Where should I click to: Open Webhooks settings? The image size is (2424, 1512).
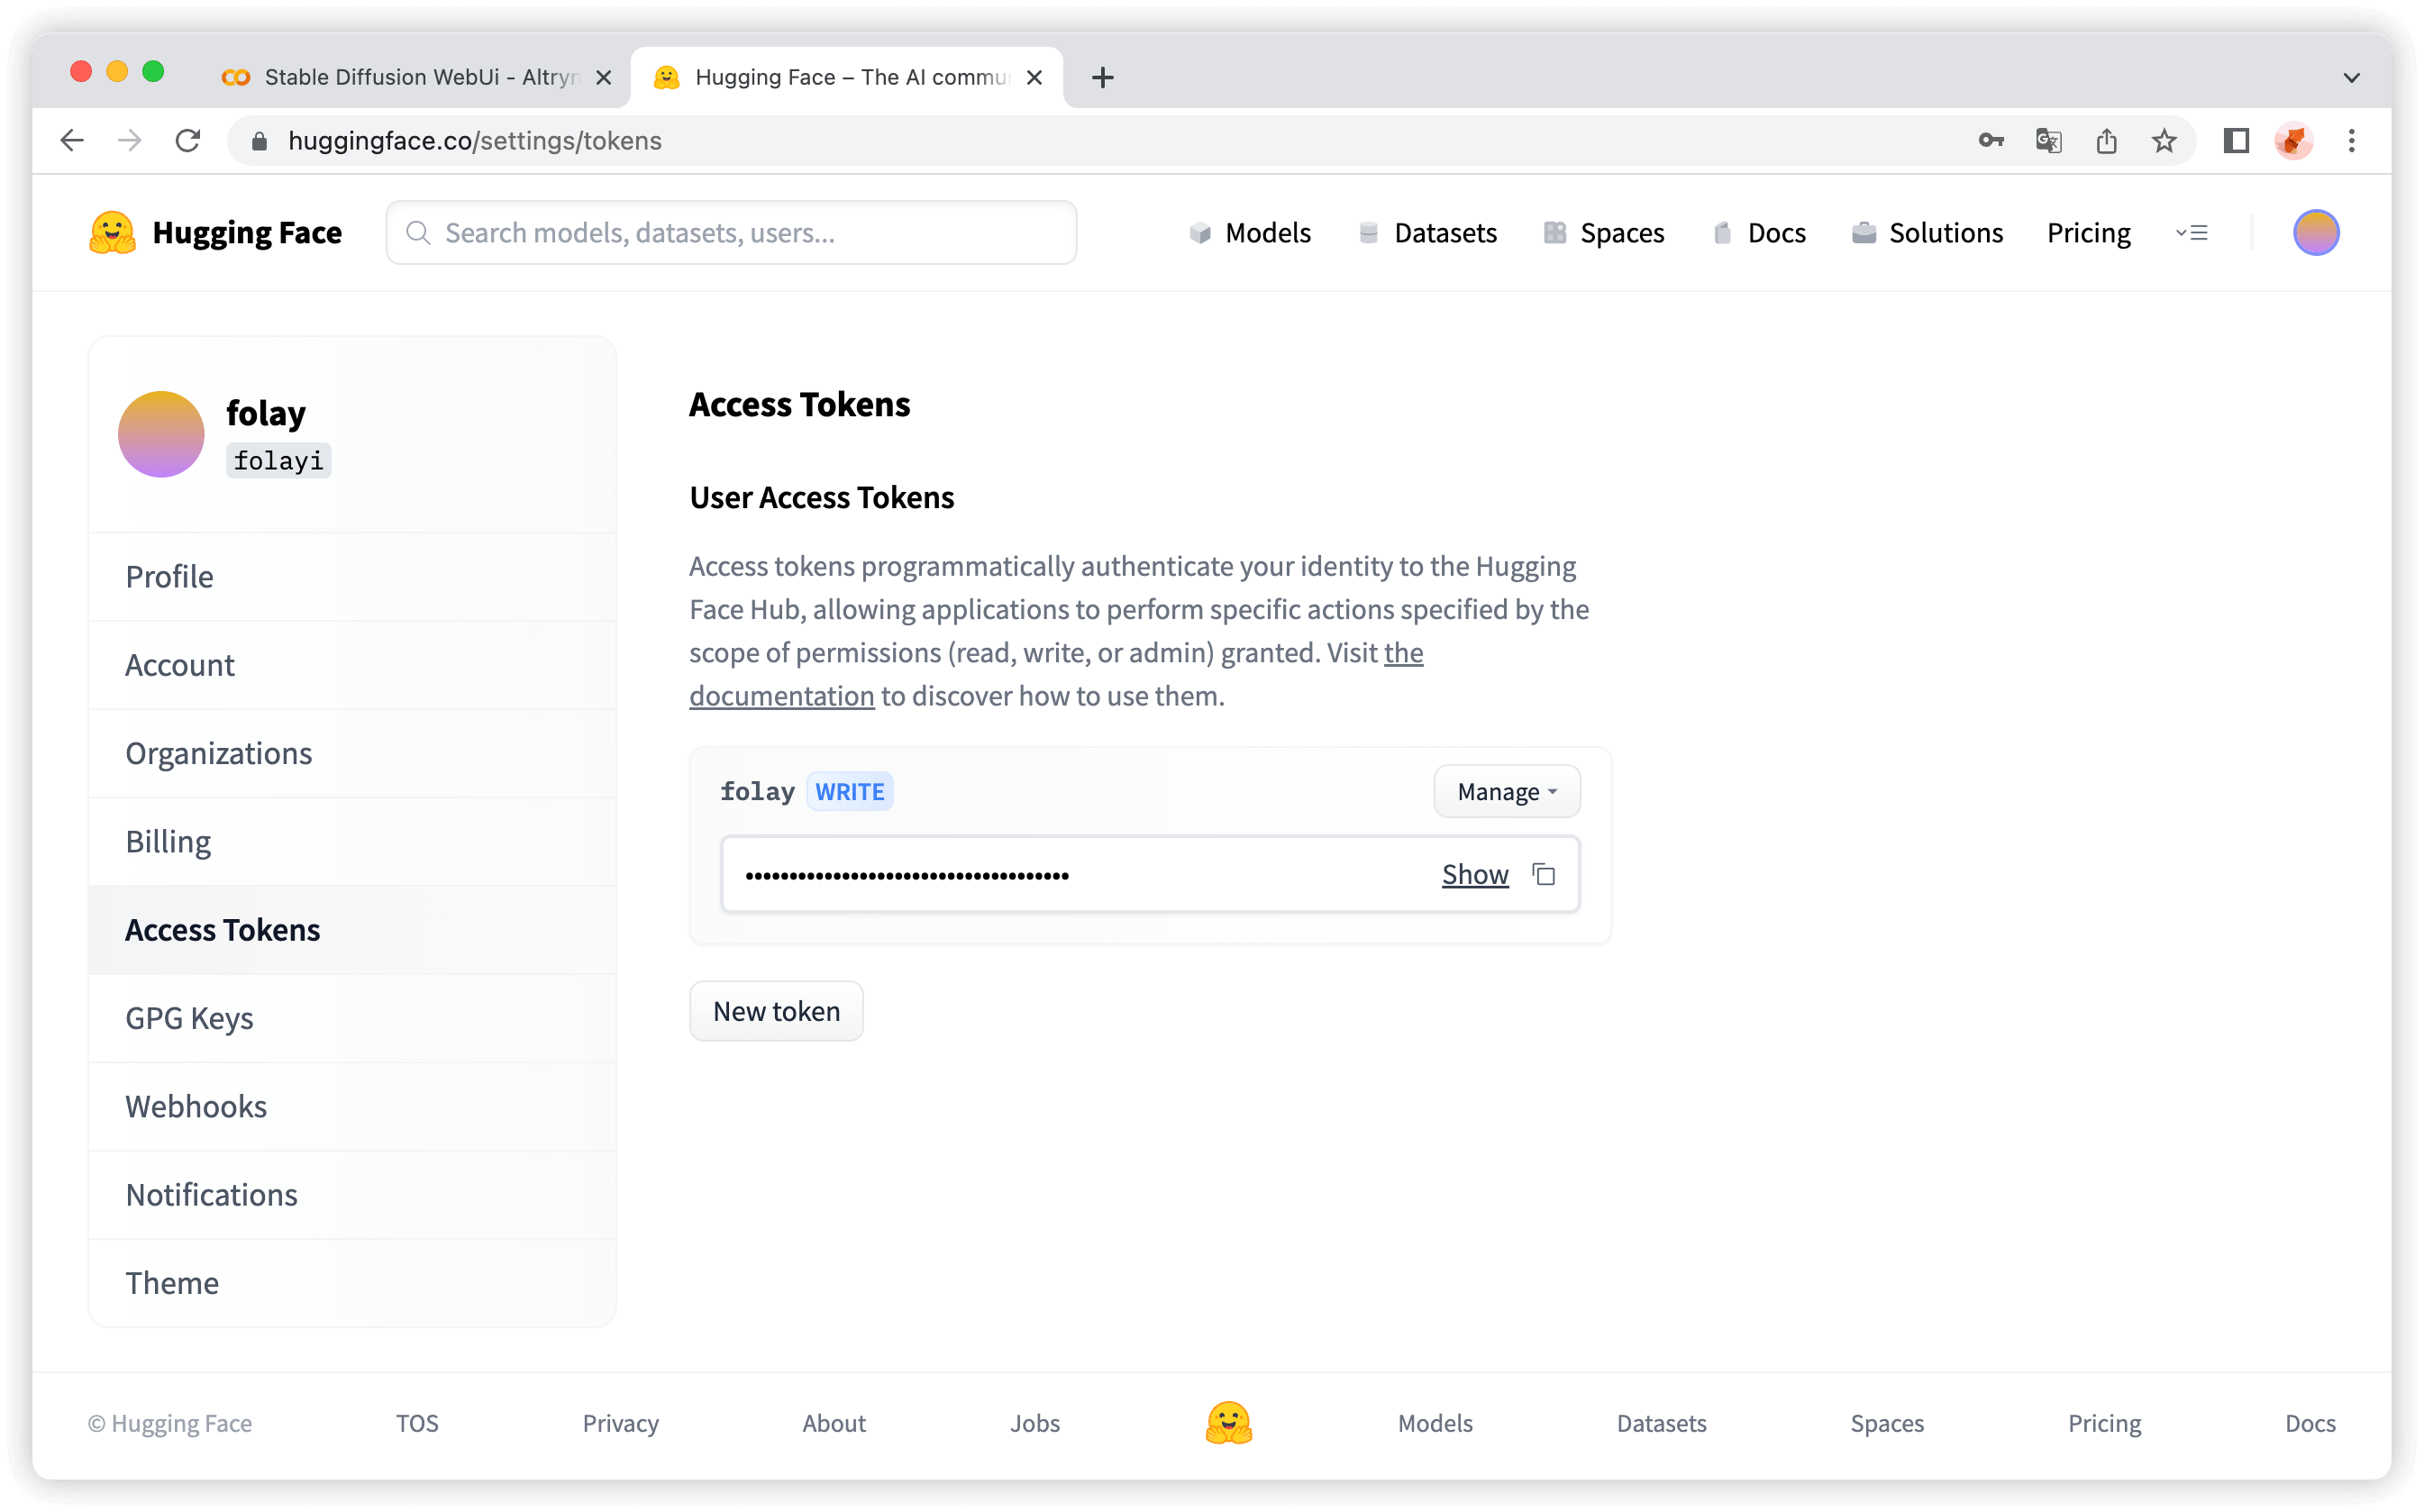coord(352,1106)
